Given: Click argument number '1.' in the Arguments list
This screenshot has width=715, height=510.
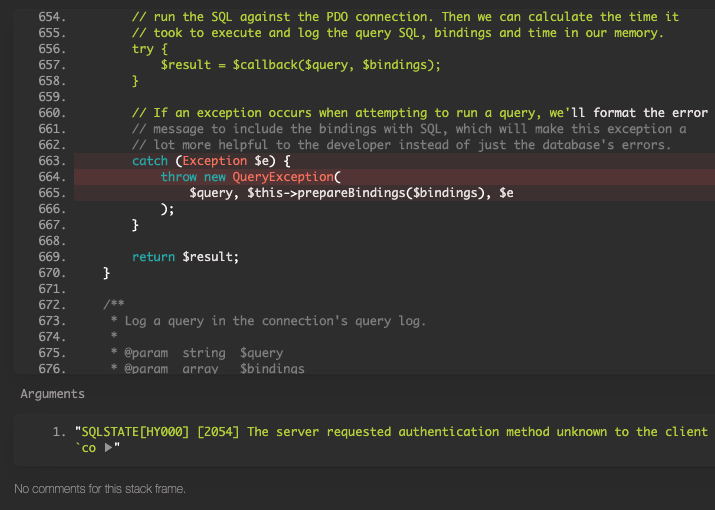Looking at the screenshot, I should point(59,432).
